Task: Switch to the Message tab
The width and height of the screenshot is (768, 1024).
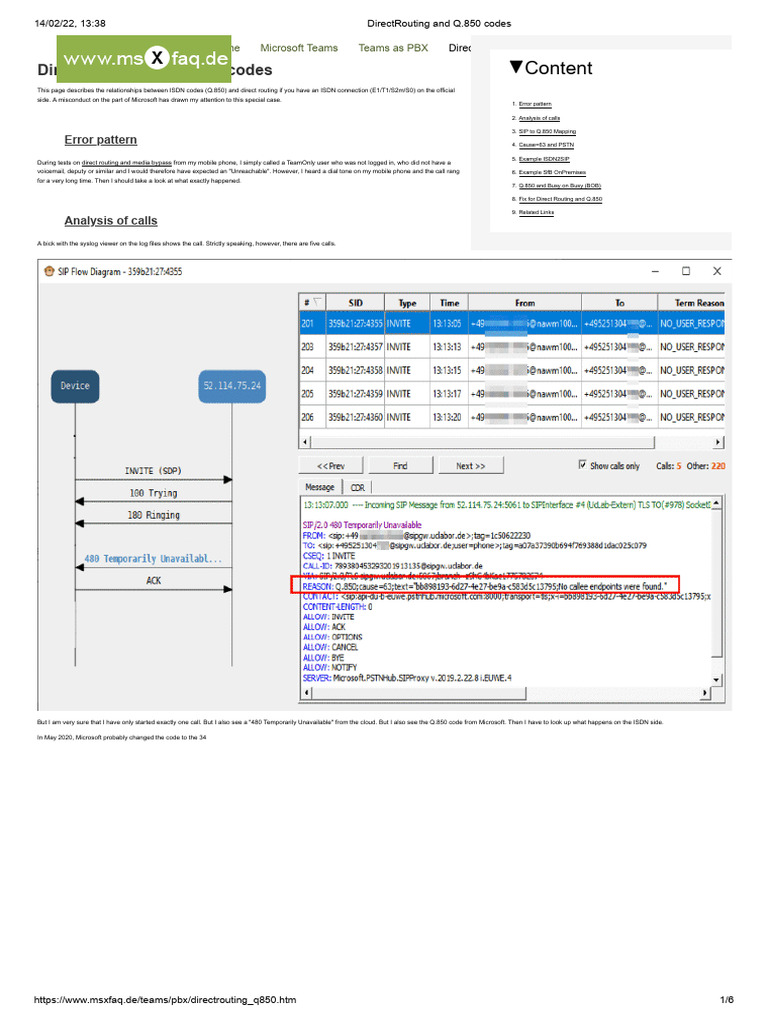Action: [320, 487]
